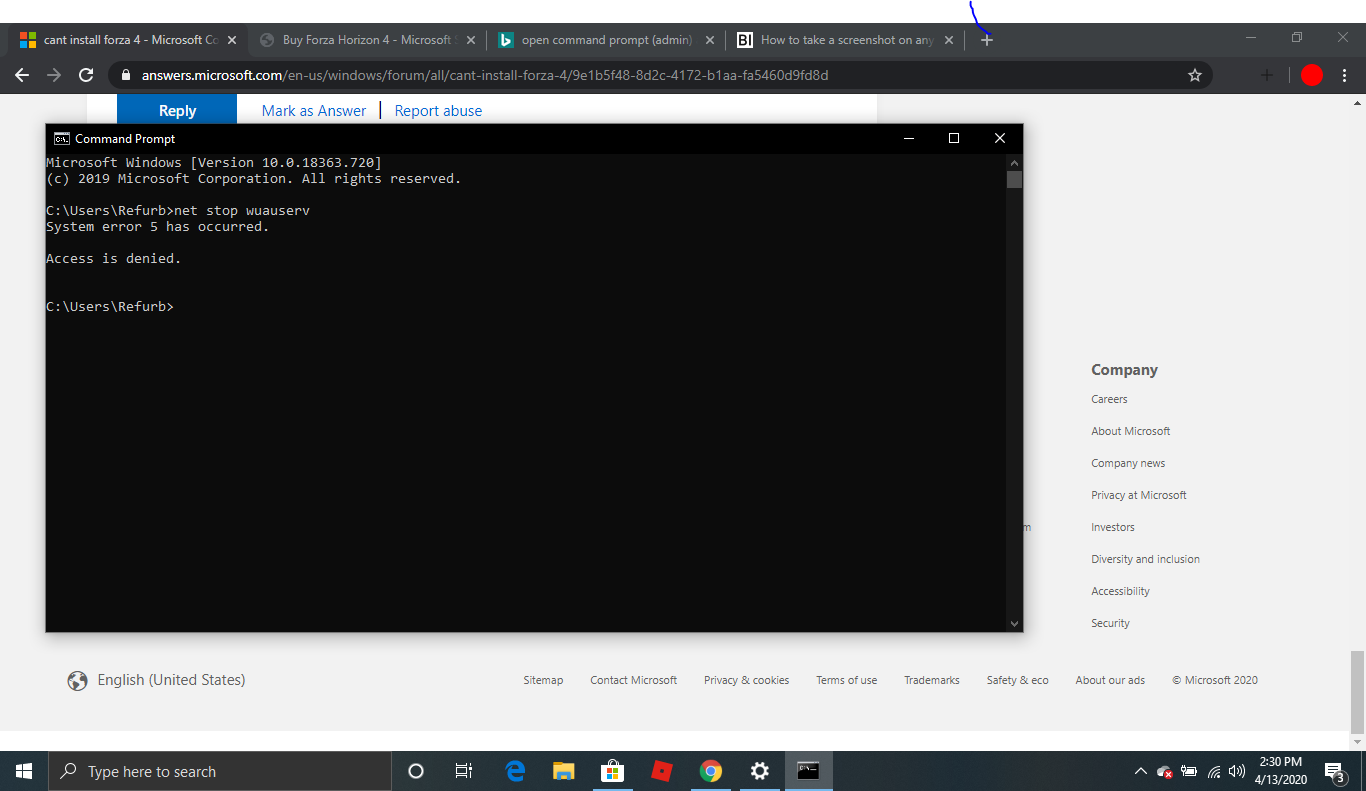The width and height of the screenshot is (1366, 791).
Task: Close the 'Buy Forza Horizon 4' tab
Action: point(471,40)
